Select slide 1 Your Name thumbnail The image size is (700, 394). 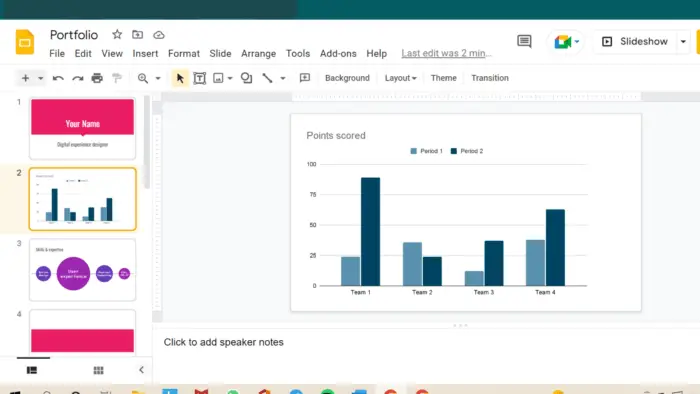(83, 129)
